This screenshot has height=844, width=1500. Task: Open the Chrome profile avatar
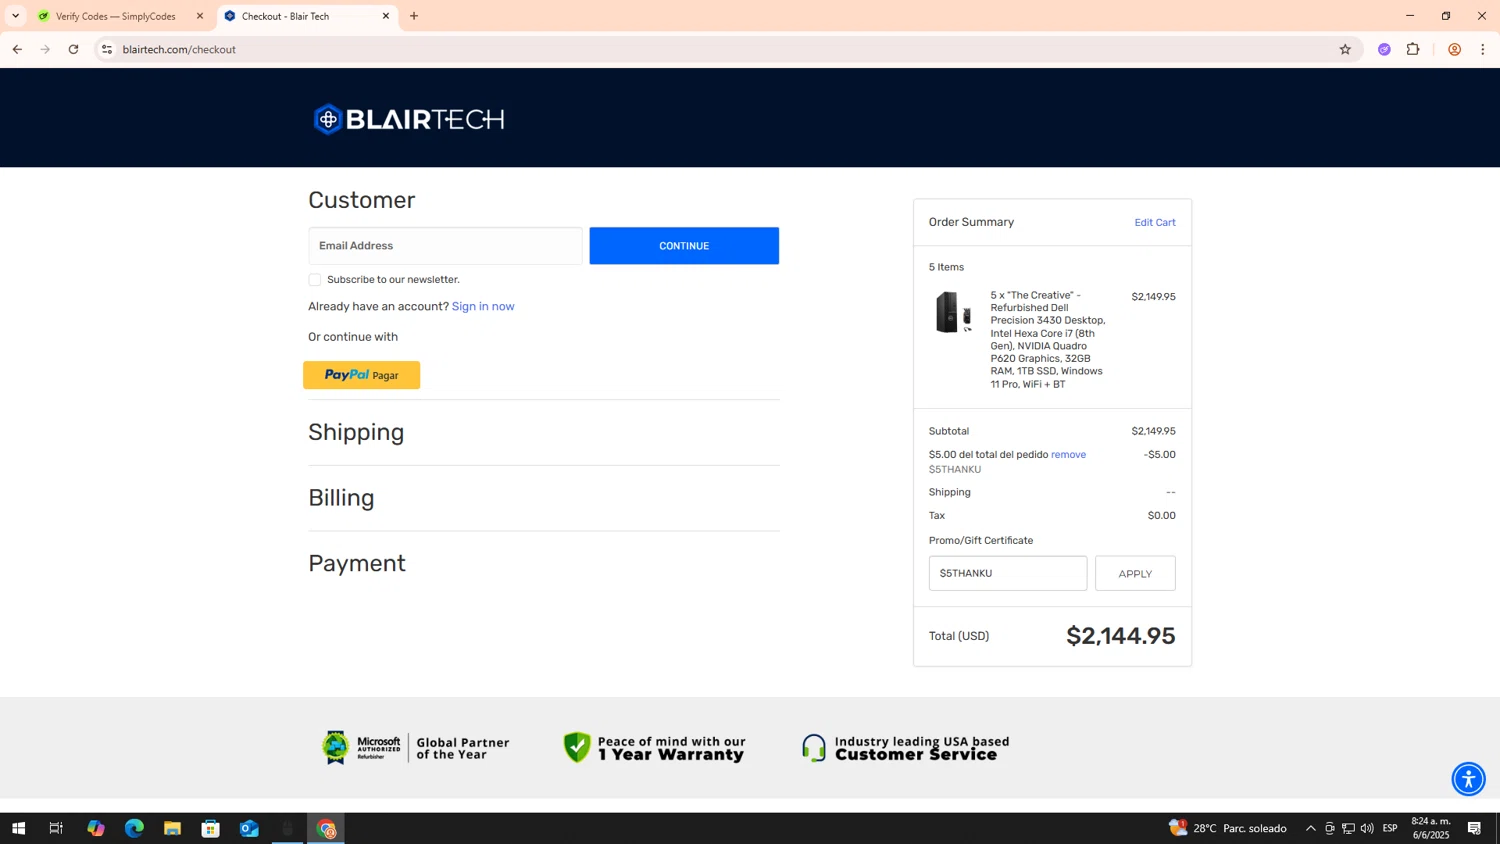click(x=1454, y=49)
